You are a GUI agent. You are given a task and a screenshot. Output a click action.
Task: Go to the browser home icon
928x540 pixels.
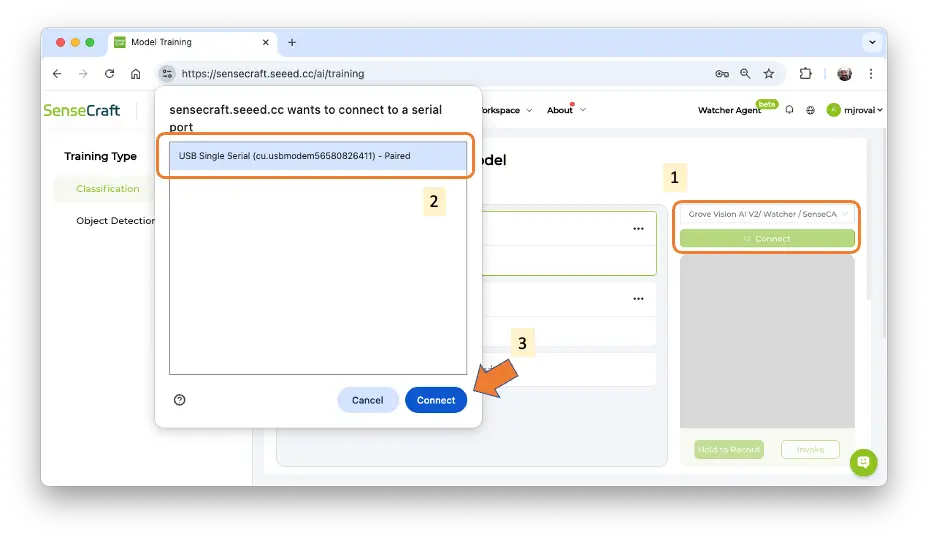(x=136, y=74)
